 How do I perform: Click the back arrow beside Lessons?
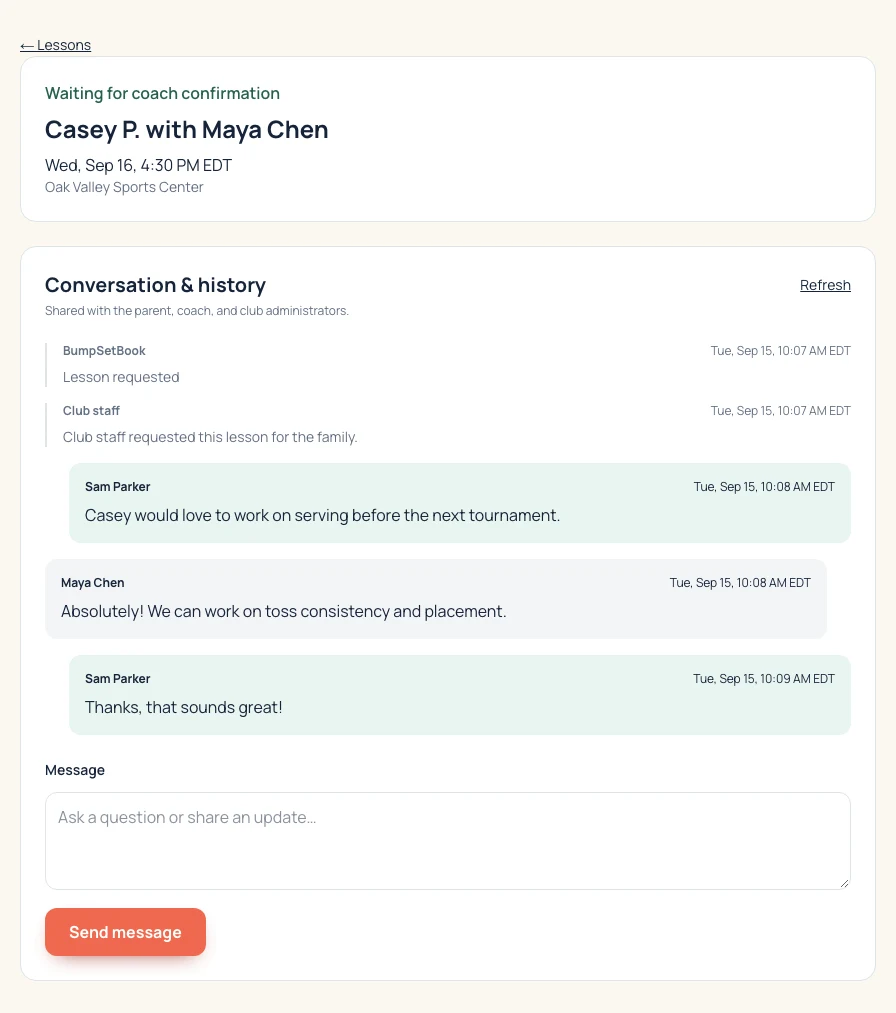click(x=26, y=46)
